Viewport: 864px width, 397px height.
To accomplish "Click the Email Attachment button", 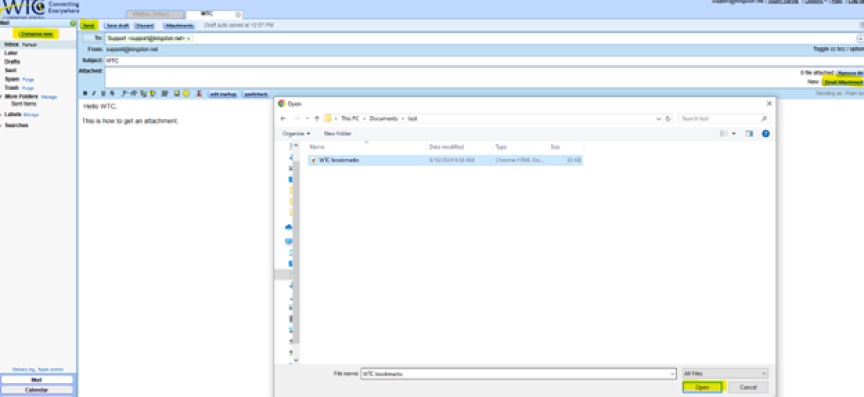I will 843,82.
